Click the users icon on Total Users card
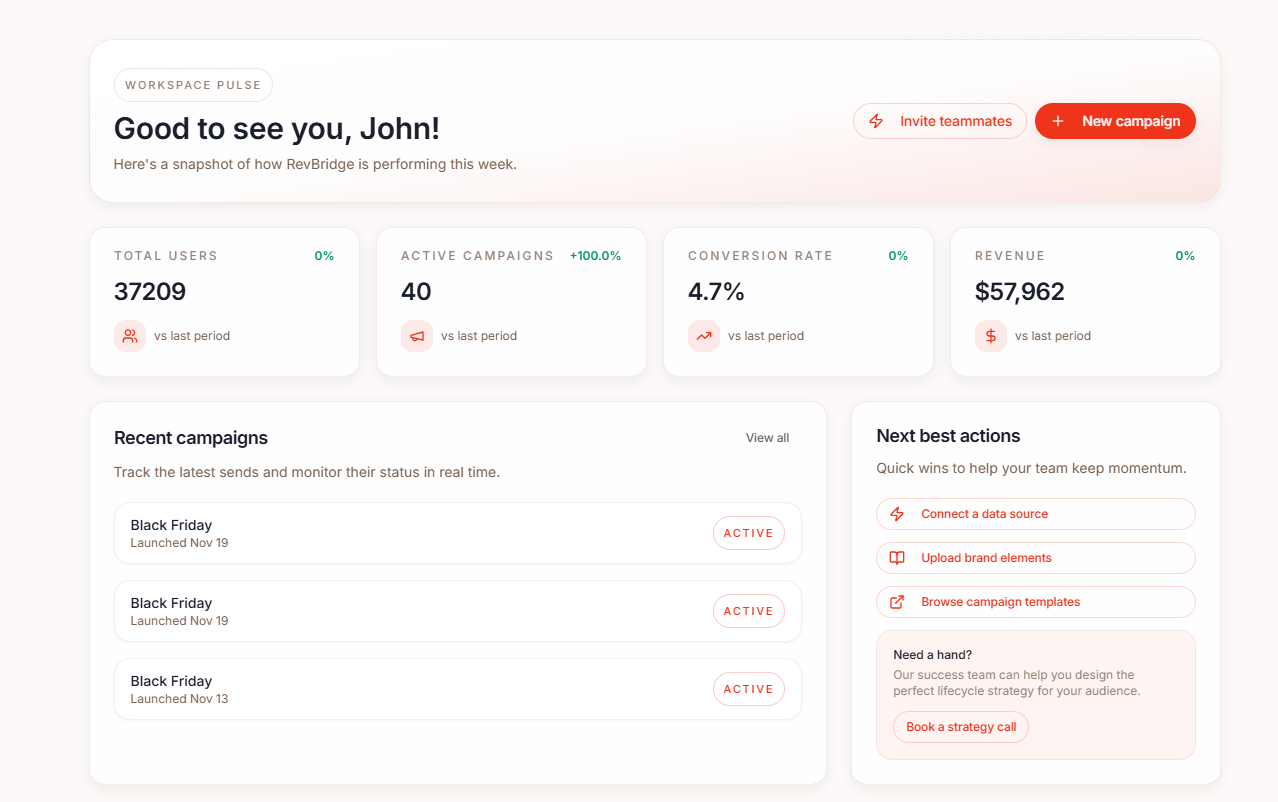Viewport: 1278px width, 802px height. click(x=129, y=336)
